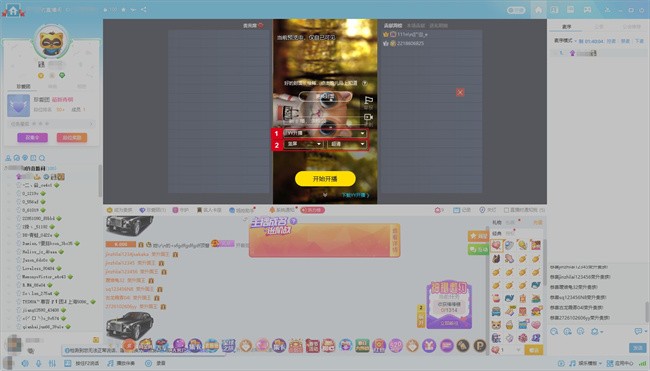Select the cat face gift icon

[x=496, y=325]
